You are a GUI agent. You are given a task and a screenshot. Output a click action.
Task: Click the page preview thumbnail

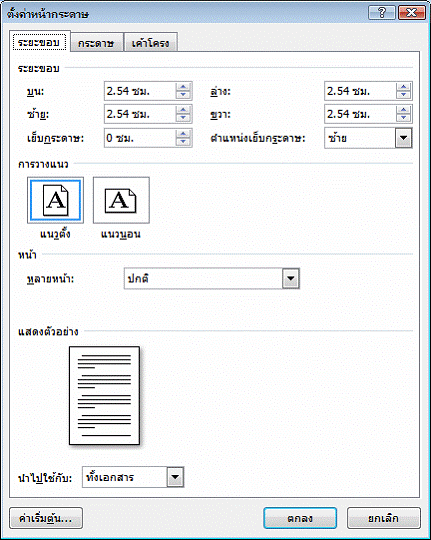pyautogui.click(x=104, y=395)
